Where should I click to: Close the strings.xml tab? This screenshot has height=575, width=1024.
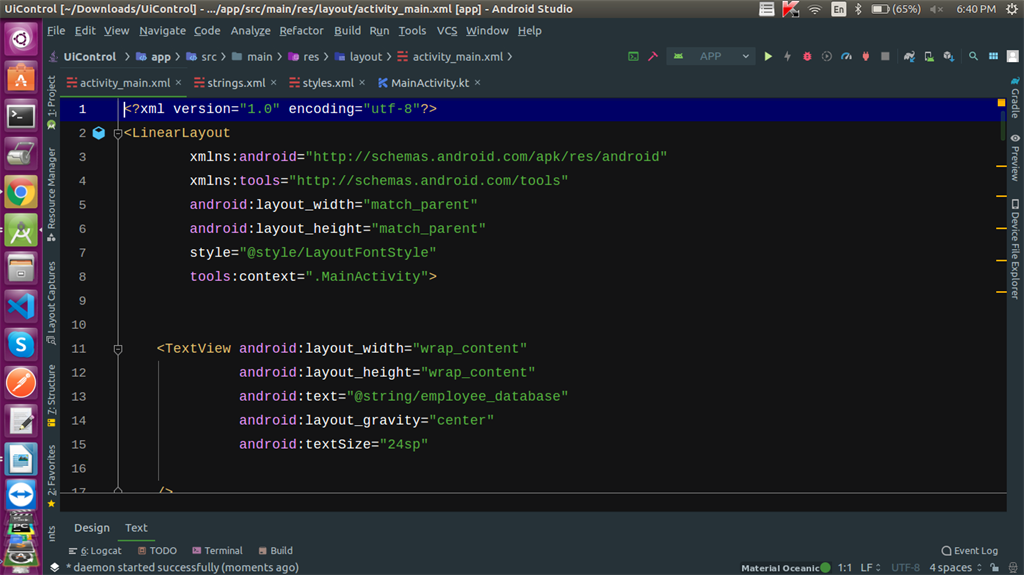[274, 82]
